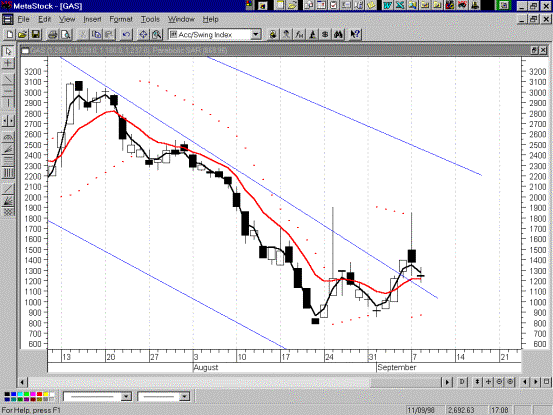Click the Save disk icon

point(36,35)
